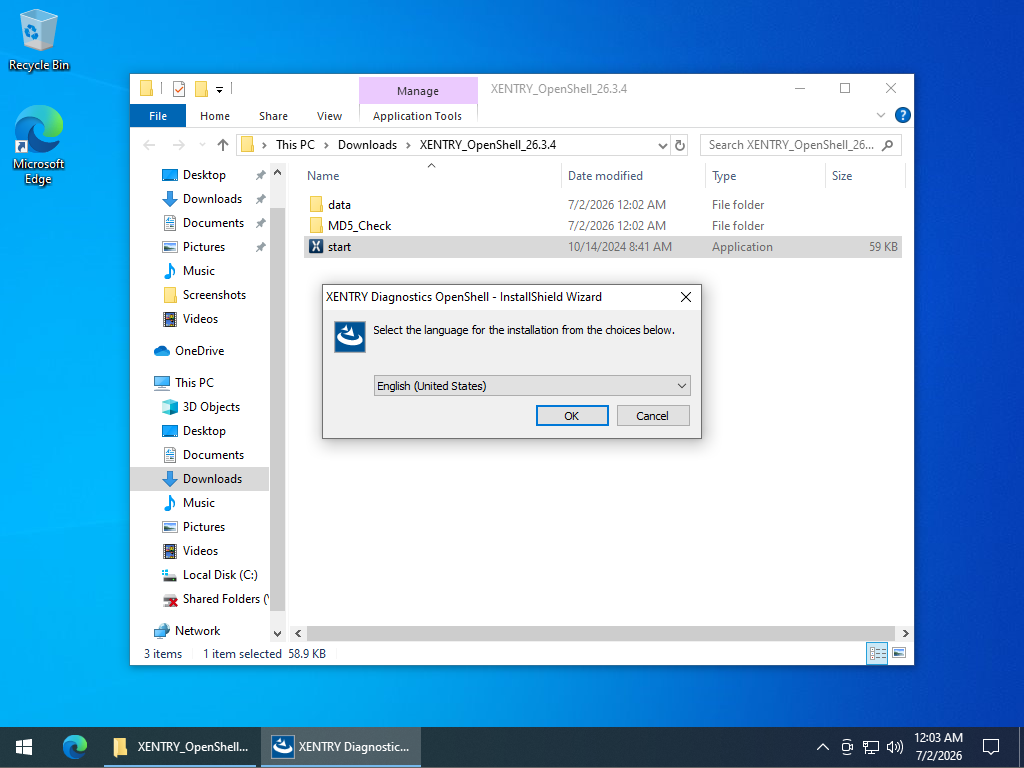Open the network tray icon
The image size is (1024, 768).
point(871,747)
